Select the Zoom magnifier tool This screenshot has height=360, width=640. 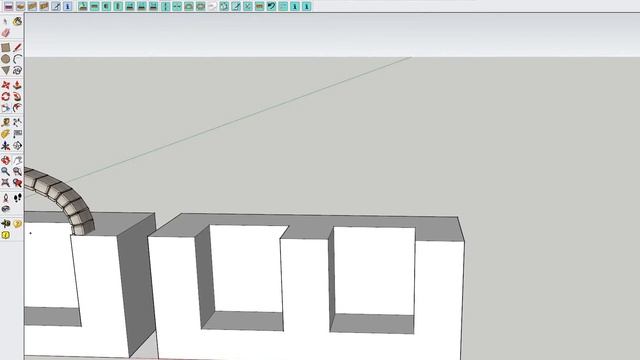click(x=5, y=171)
